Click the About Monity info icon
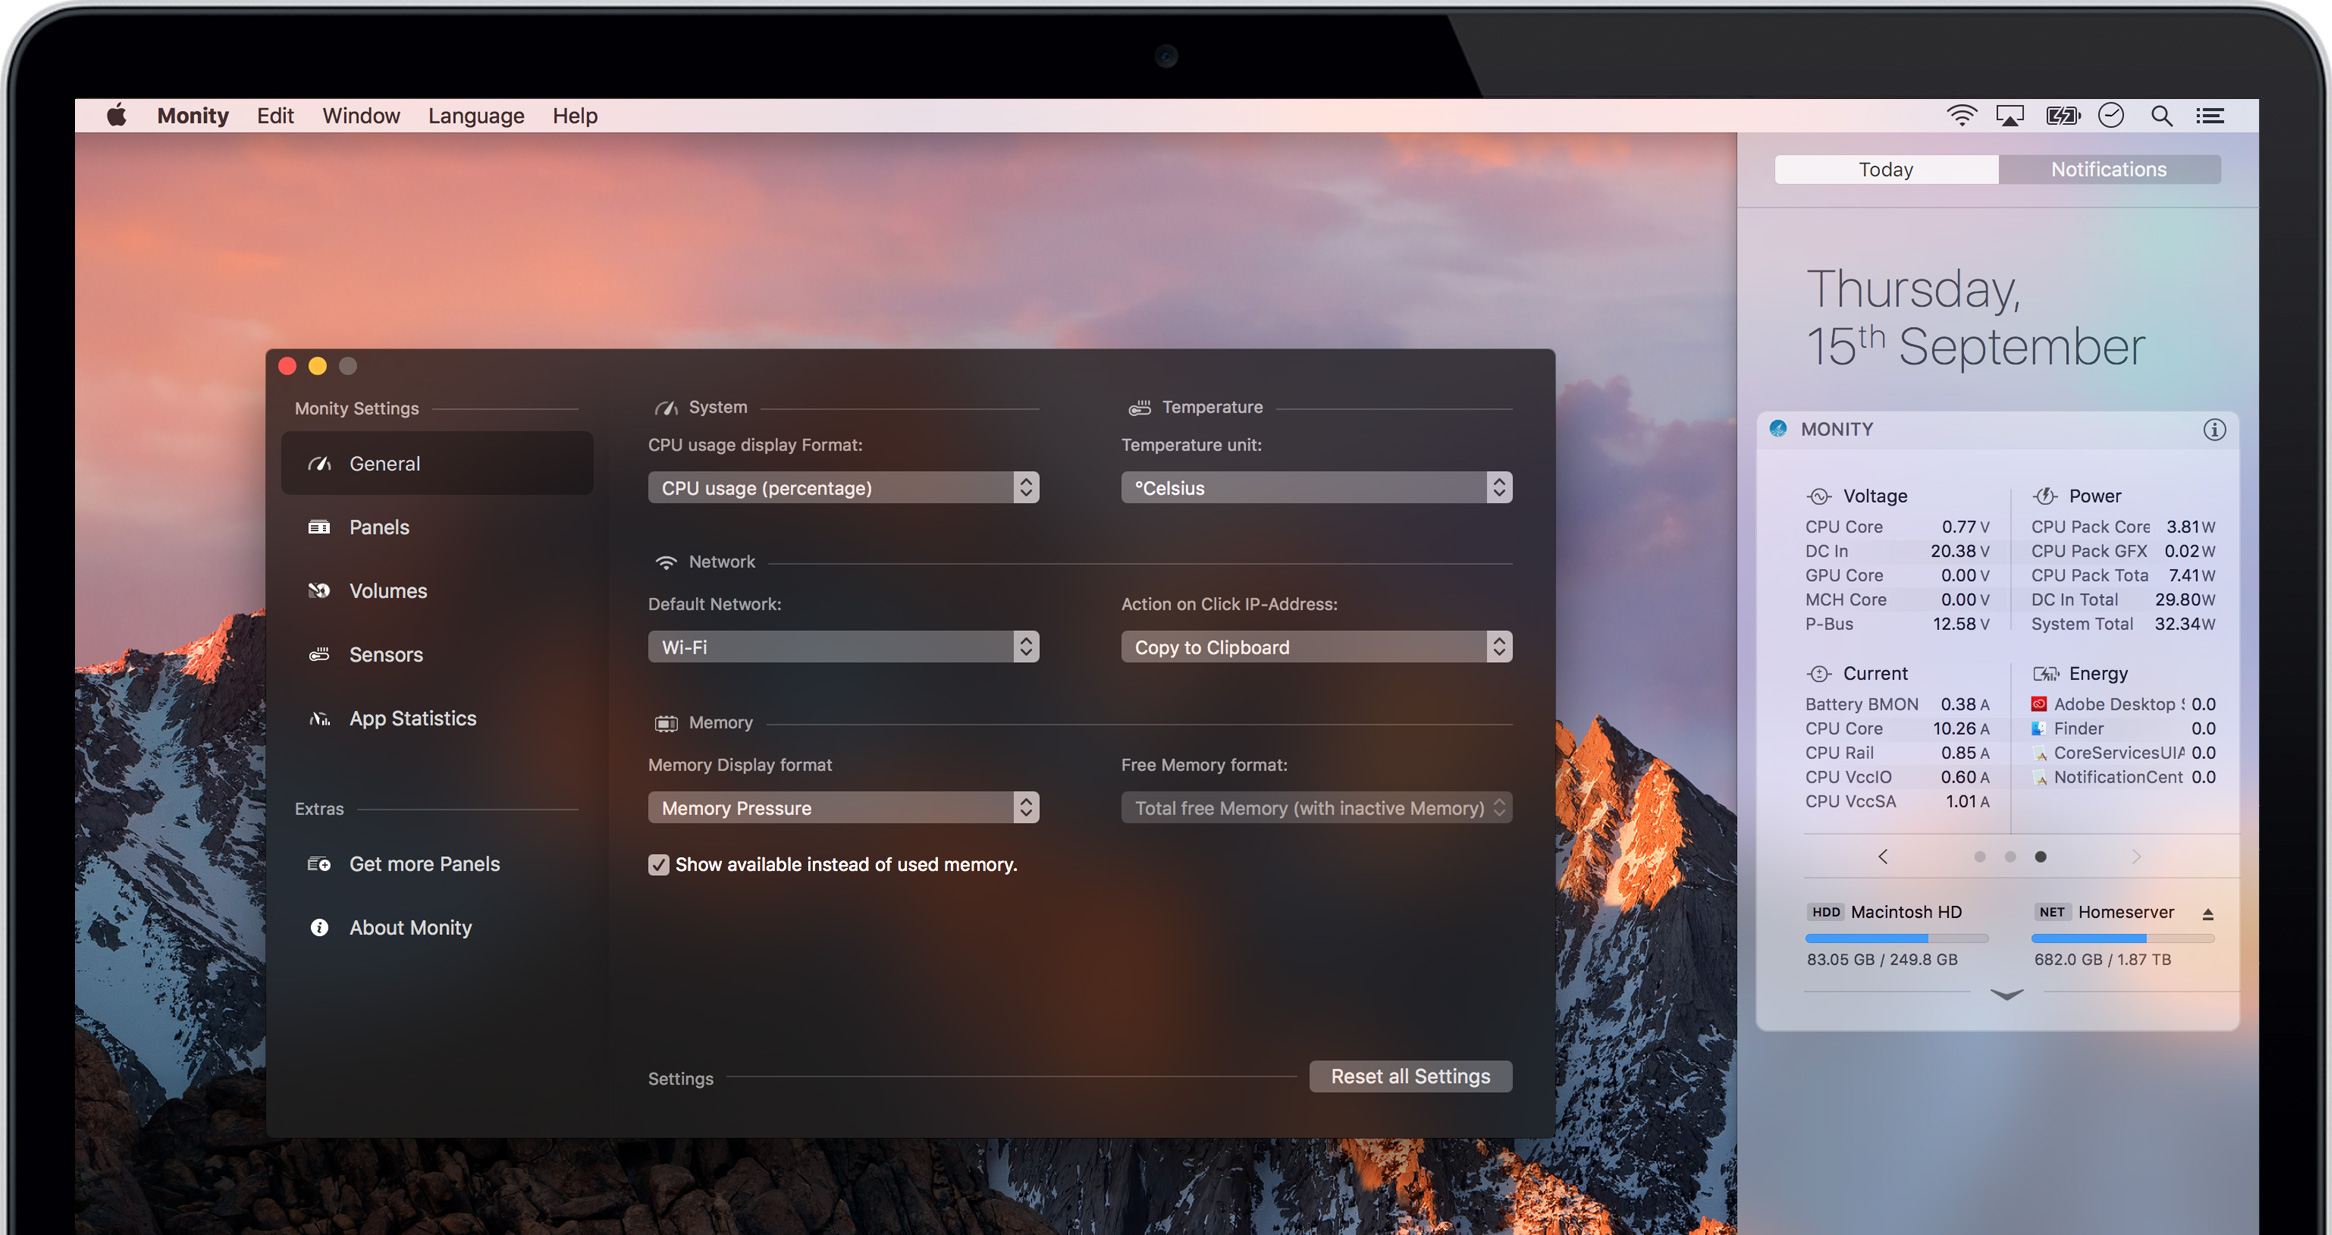This screenshot has width=2332, height=1235. [319, 928]
